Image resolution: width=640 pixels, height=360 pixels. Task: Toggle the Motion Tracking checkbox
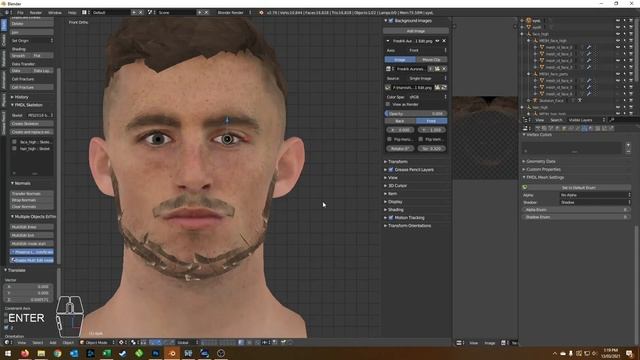coord(391,218)
